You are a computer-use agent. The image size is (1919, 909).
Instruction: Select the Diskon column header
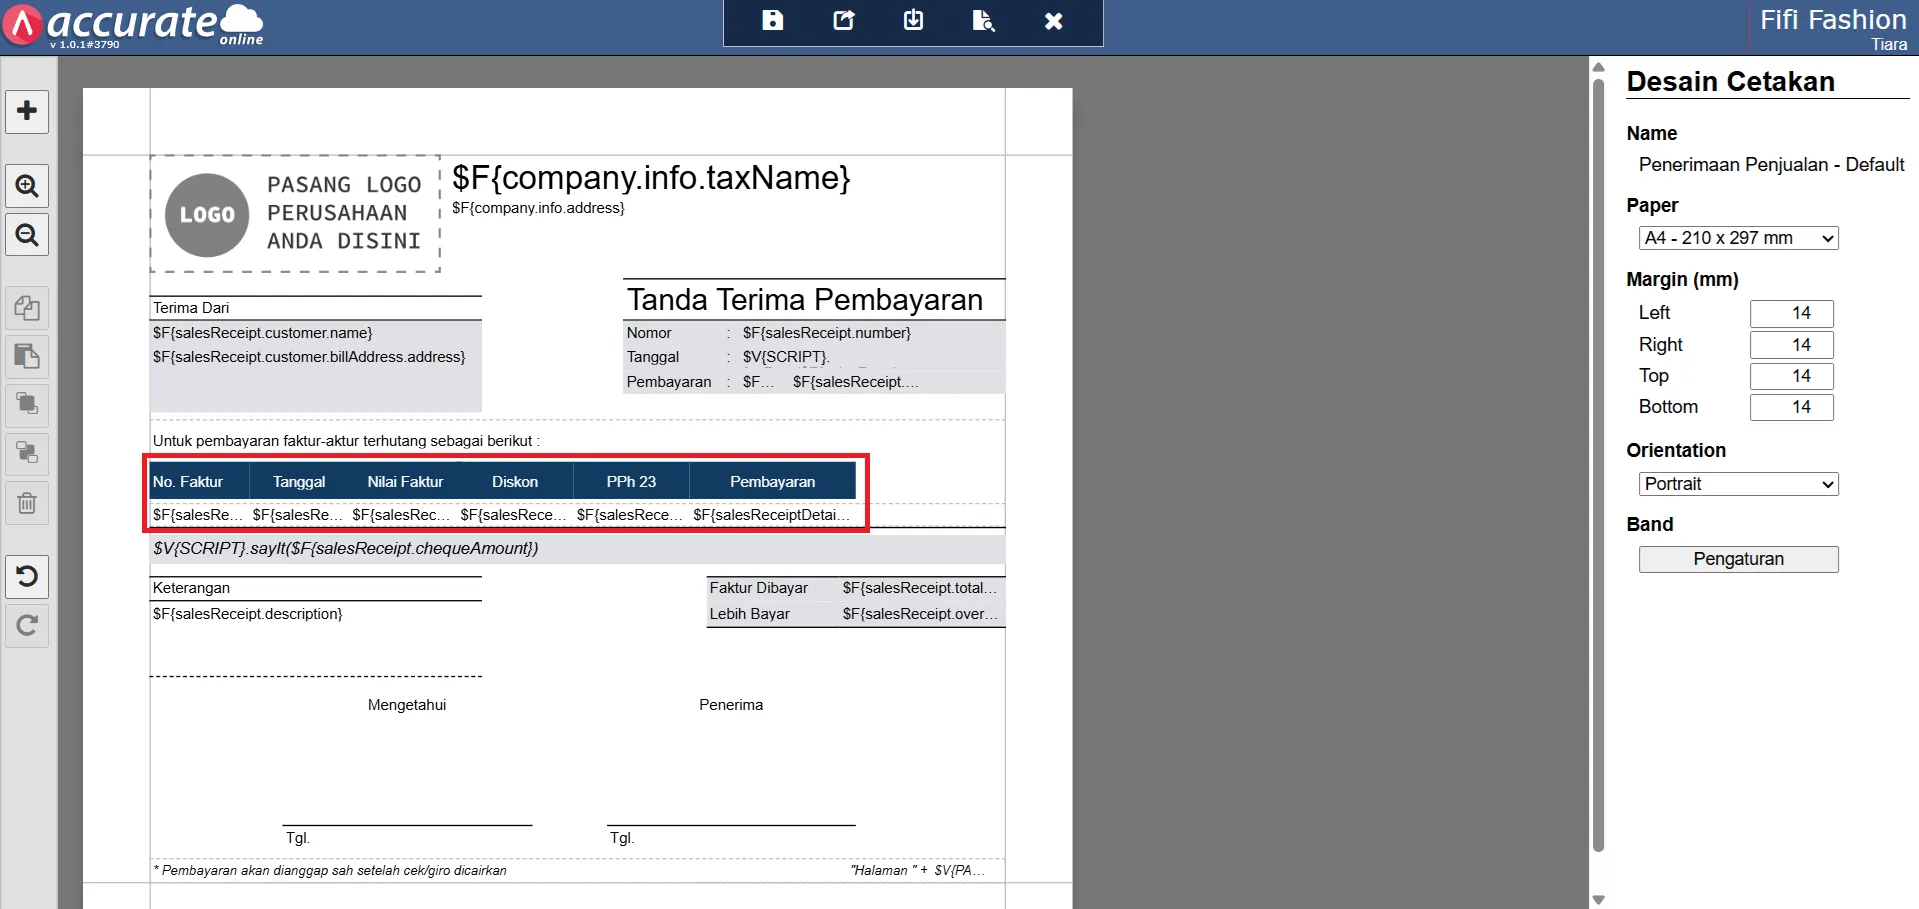pos(515,482)
